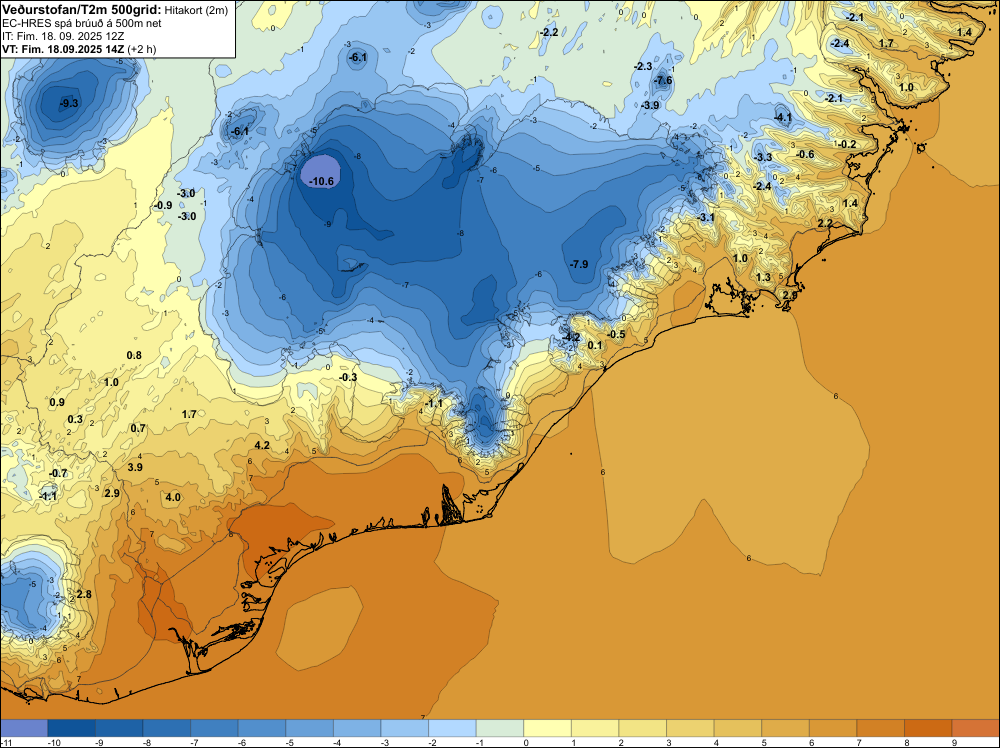Click the -2.3 temperature label
Screen dimensions: 1000x748
coord(643,66)
